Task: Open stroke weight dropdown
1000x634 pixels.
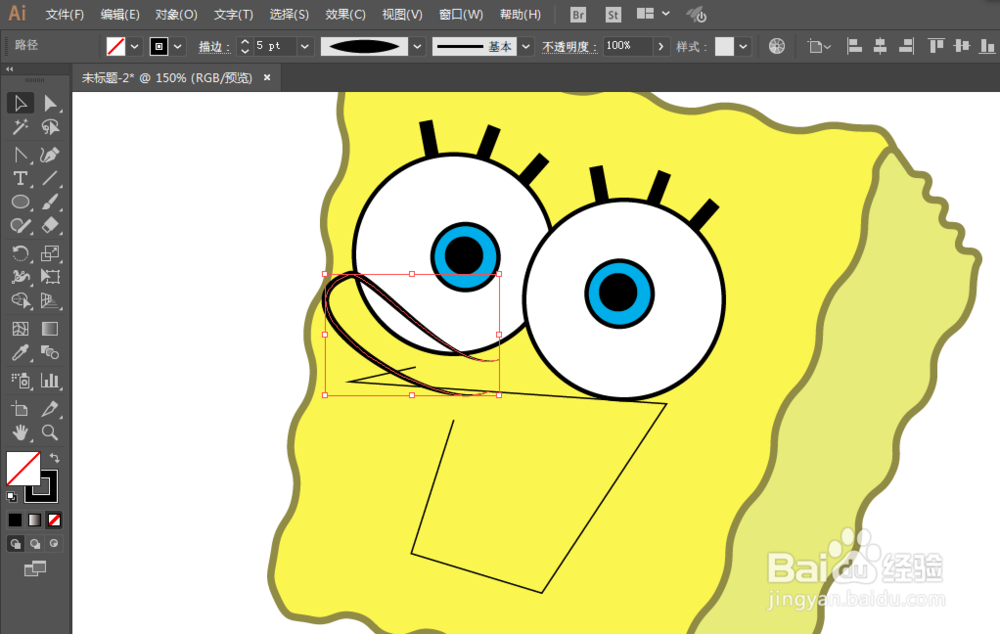Action: coord(305,47)
